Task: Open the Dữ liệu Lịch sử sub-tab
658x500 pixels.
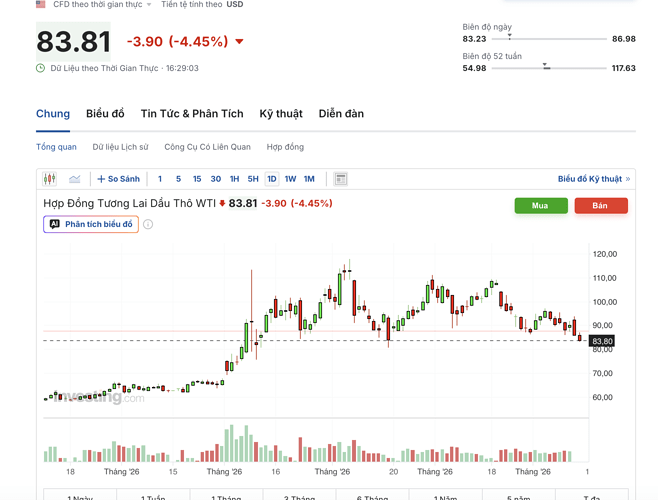Action: tap(120, 147)
